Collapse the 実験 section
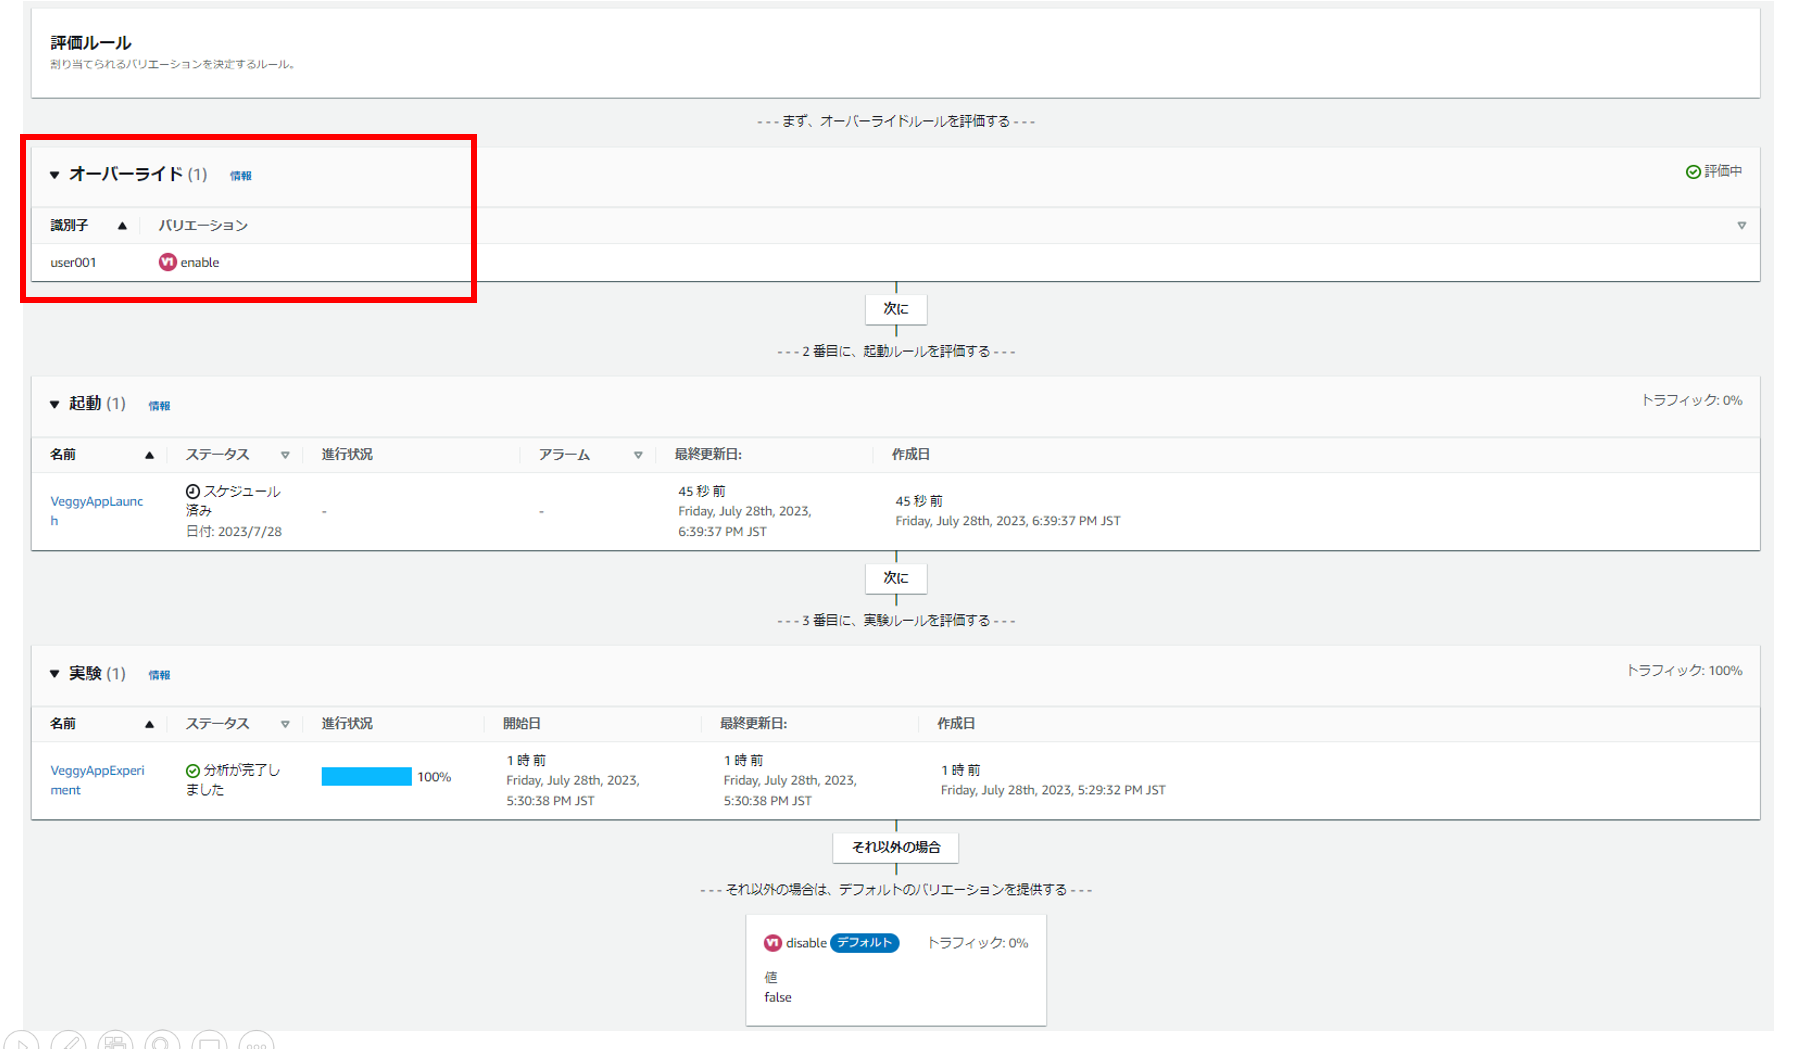 55,674
